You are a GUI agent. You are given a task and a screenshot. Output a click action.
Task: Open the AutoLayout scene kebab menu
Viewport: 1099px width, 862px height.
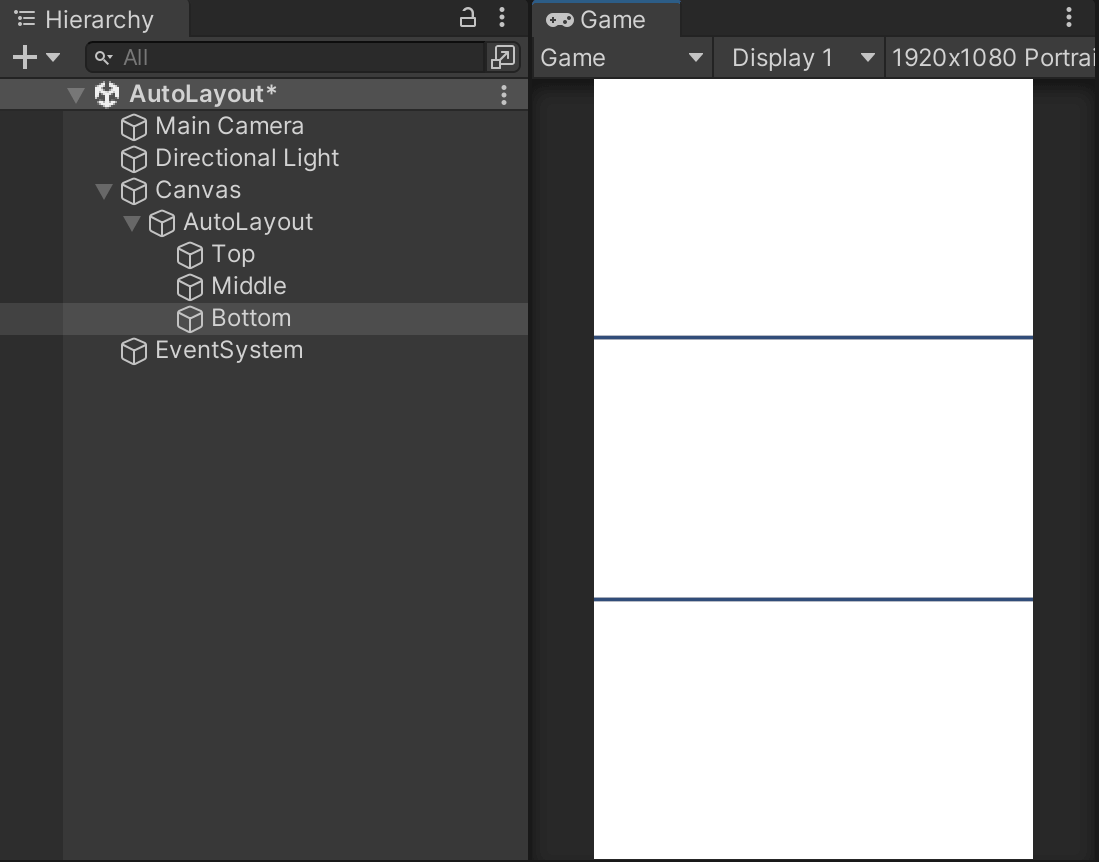[x=504, y=95]
